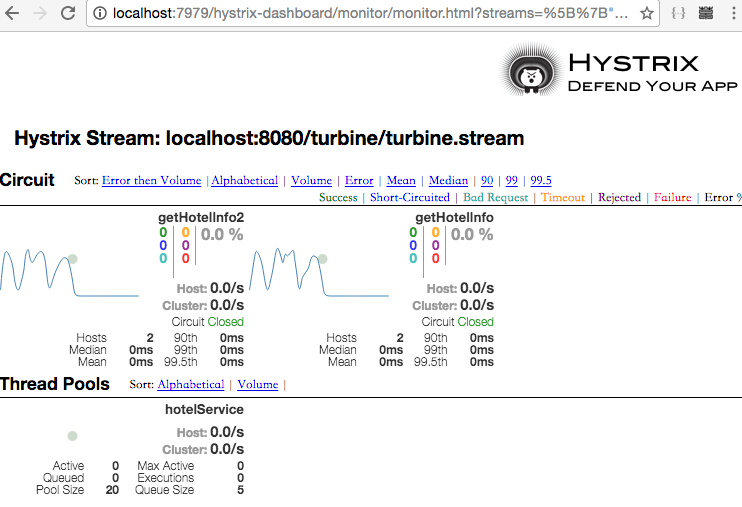Click the hotelService thread pool circle
This screenshot has height=507, width=742.
(x=72, y=436)
